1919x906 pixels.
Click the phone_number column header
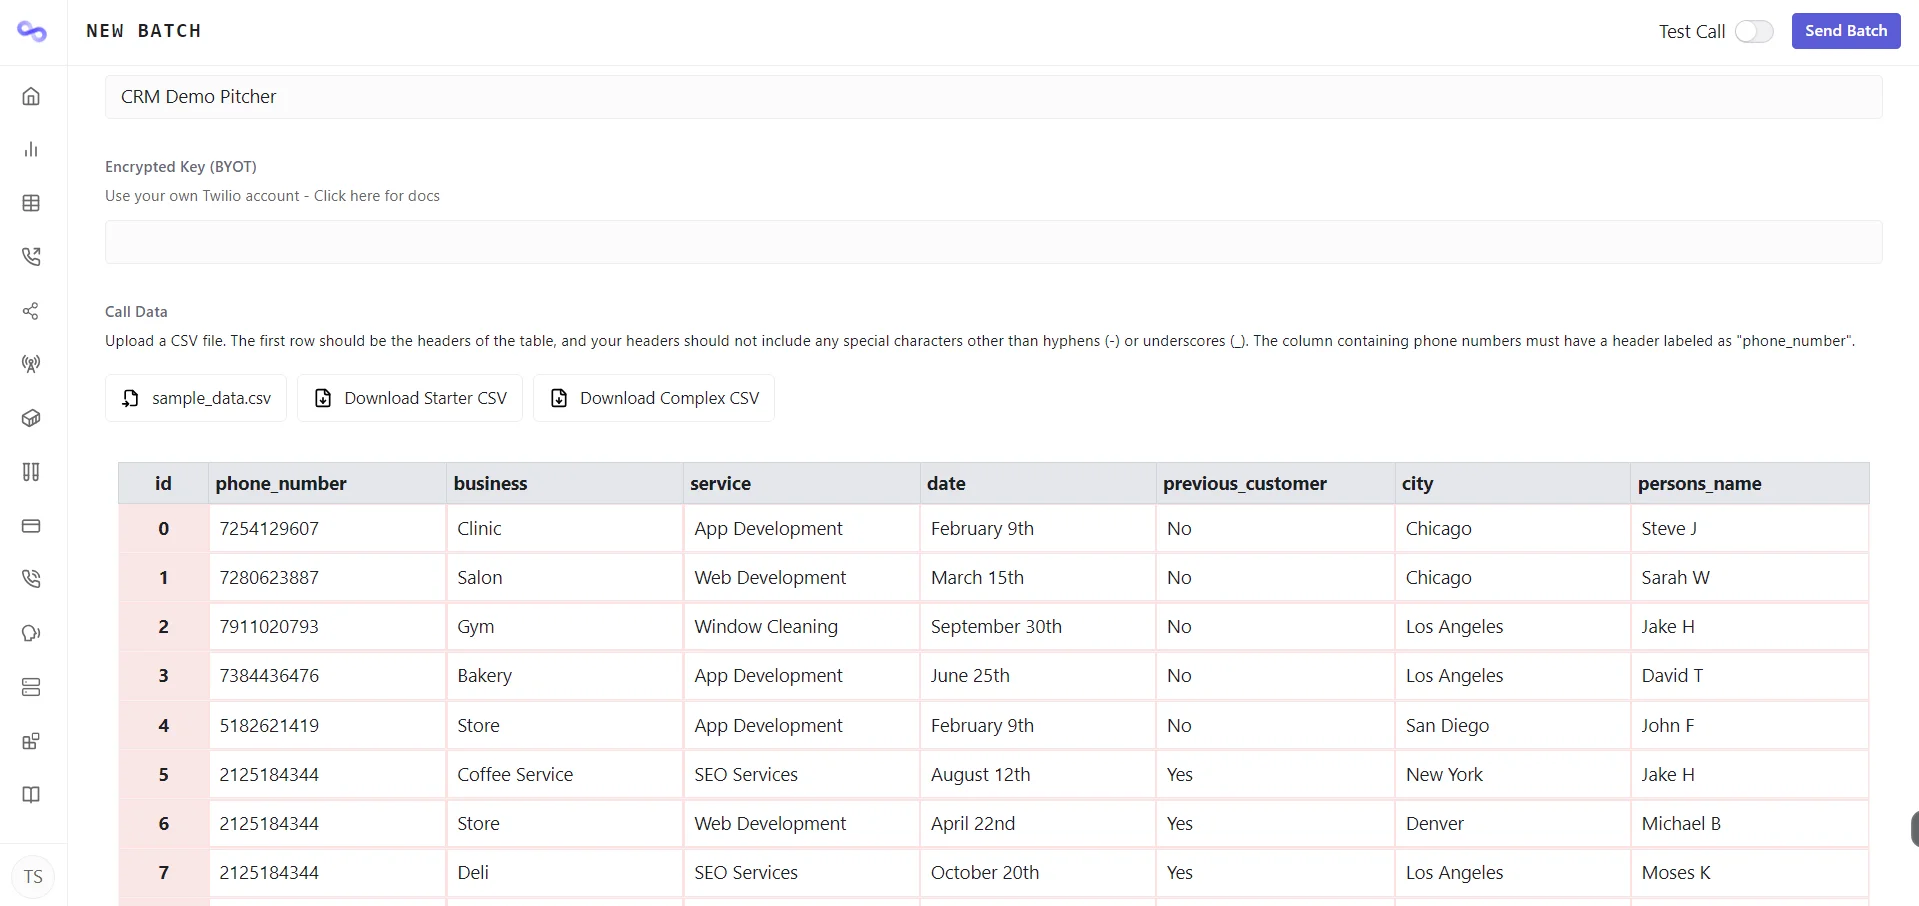(x=327, y=484)
